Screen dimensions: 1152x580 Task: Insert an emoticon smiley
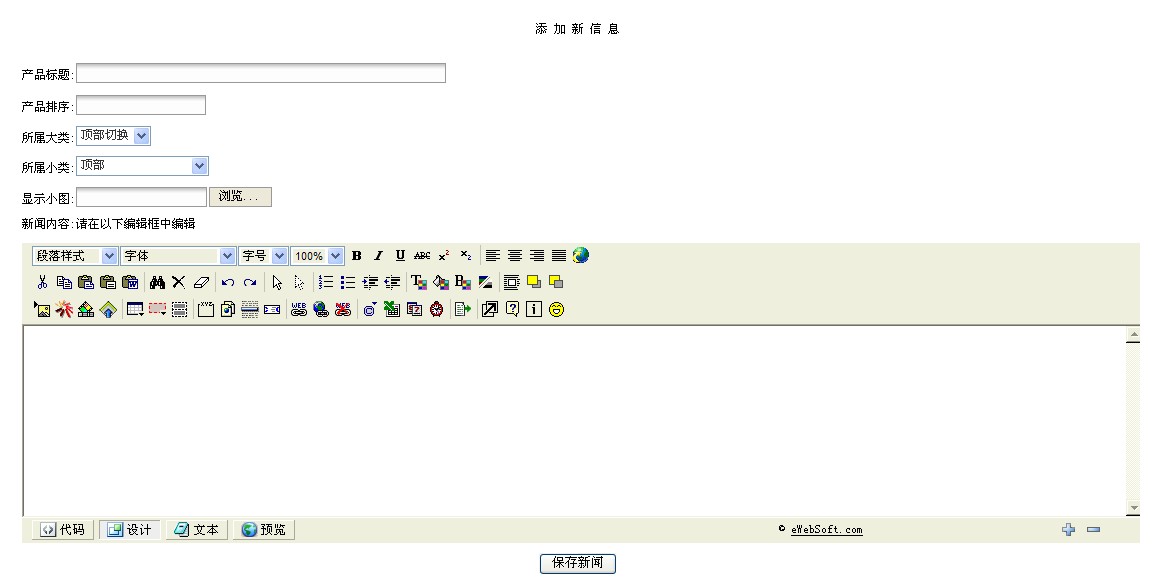[x=556, y=309]
